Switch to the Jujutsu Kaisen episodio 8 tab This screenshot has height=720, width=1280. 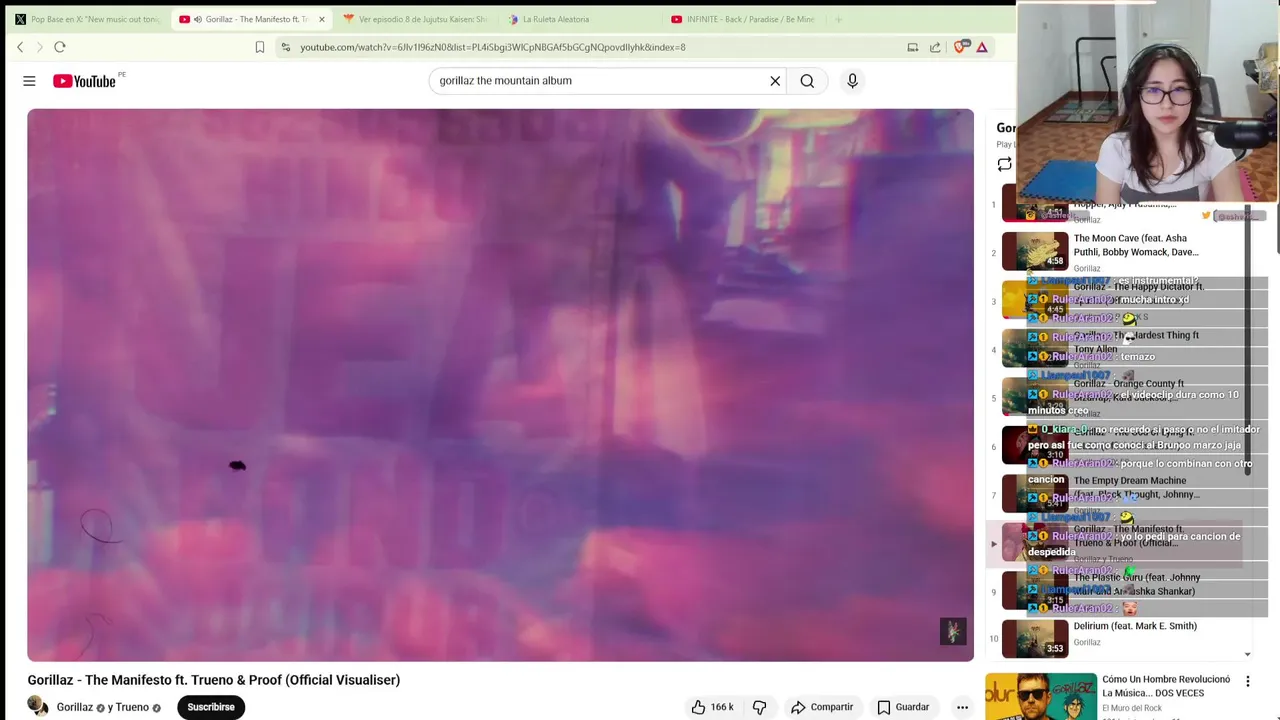(x=415, y=19)
